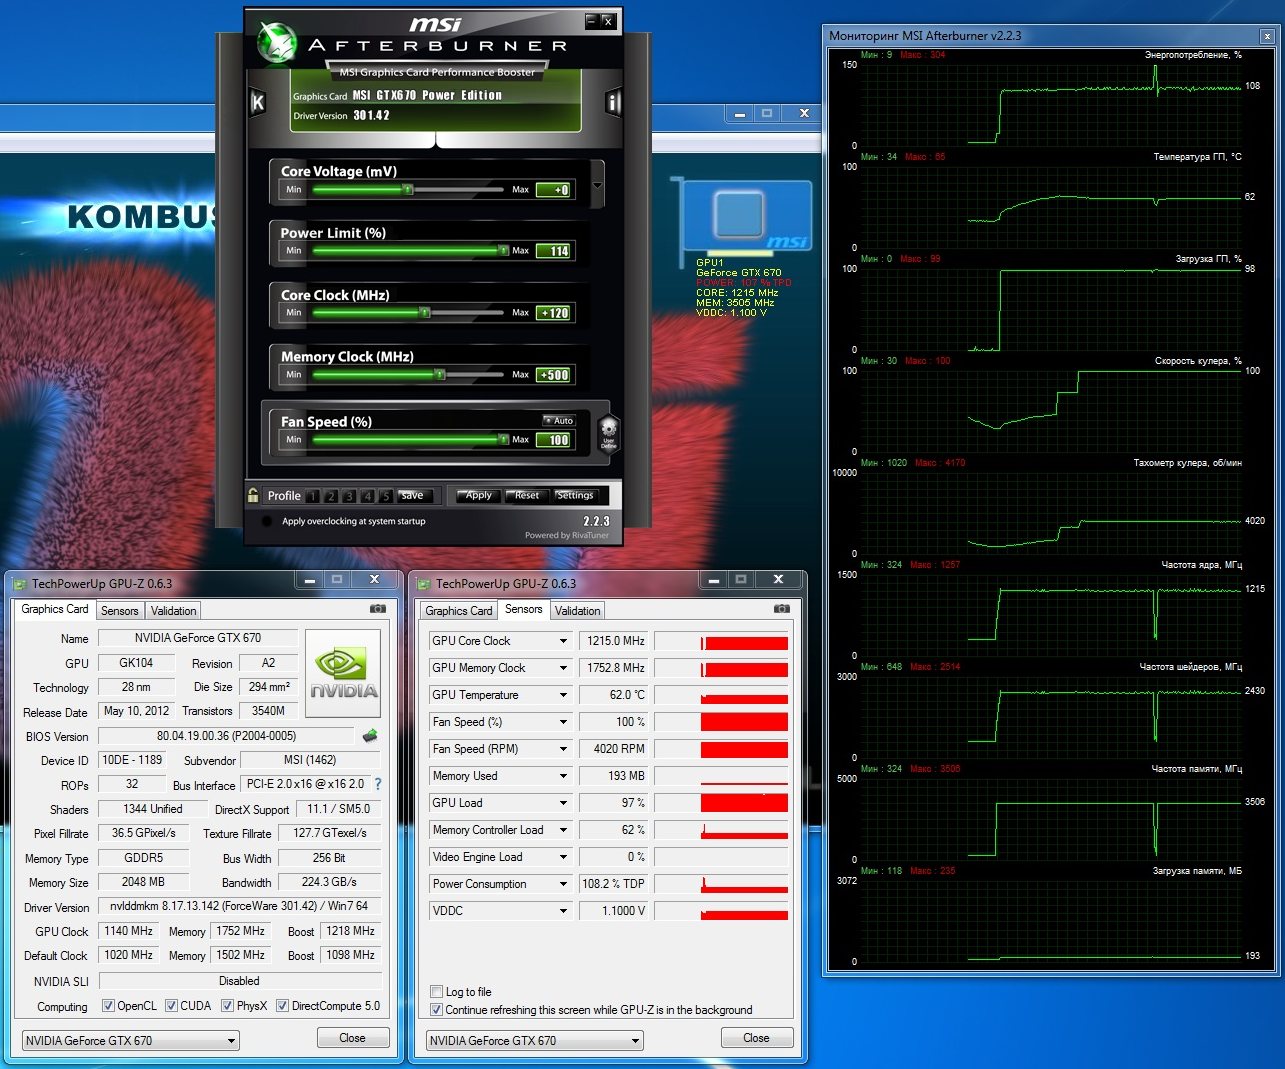Open the Sensors tab in the left GPU-Z window
This screenshot has height=1069, width=1285.
click(119, 611)
